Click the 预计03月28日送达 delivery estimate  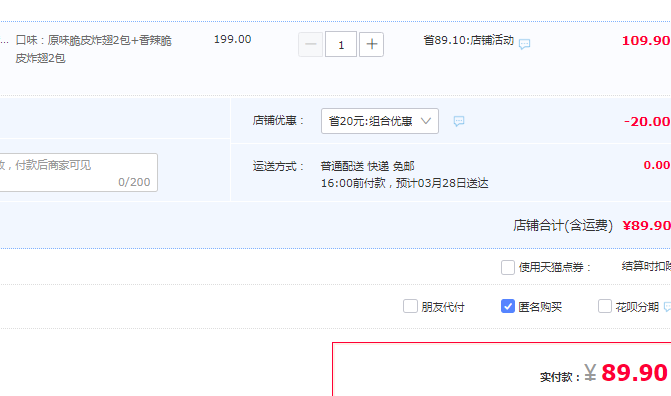coord(442,183)
